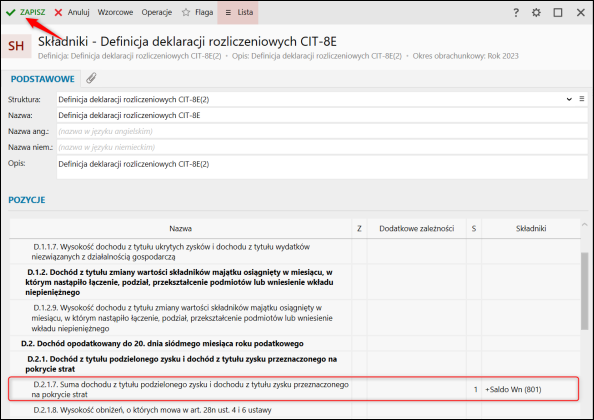Click the Nazwa ang. input field

pos(322,131)
